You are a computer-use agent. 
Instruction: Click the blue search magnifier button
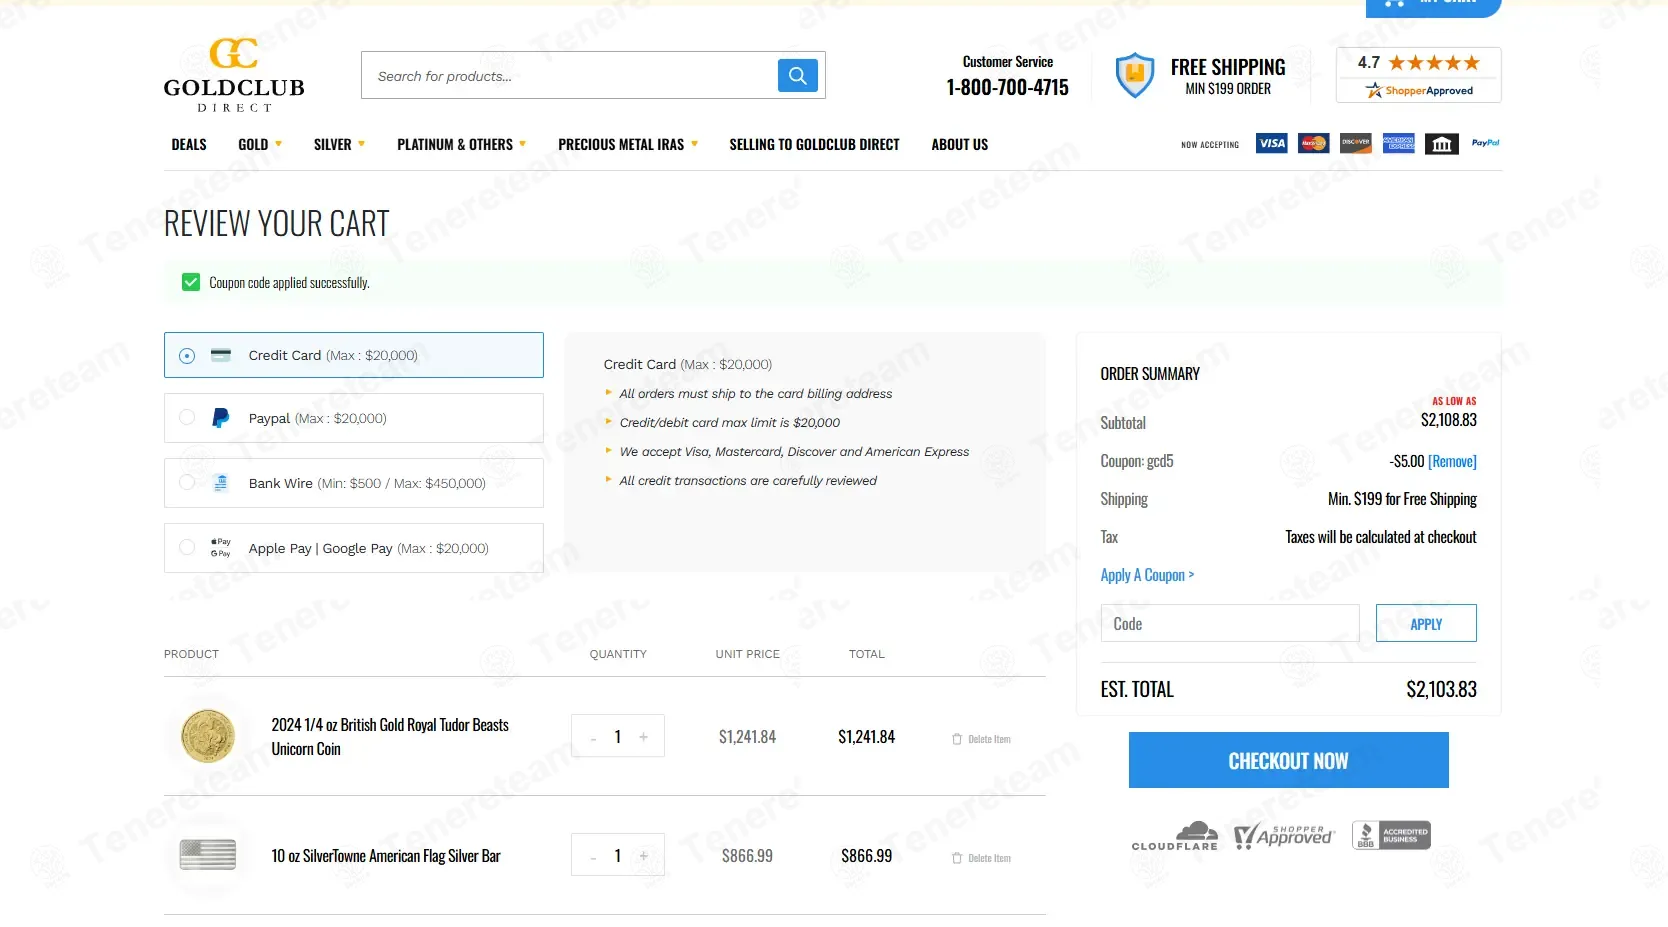(798, 75)
